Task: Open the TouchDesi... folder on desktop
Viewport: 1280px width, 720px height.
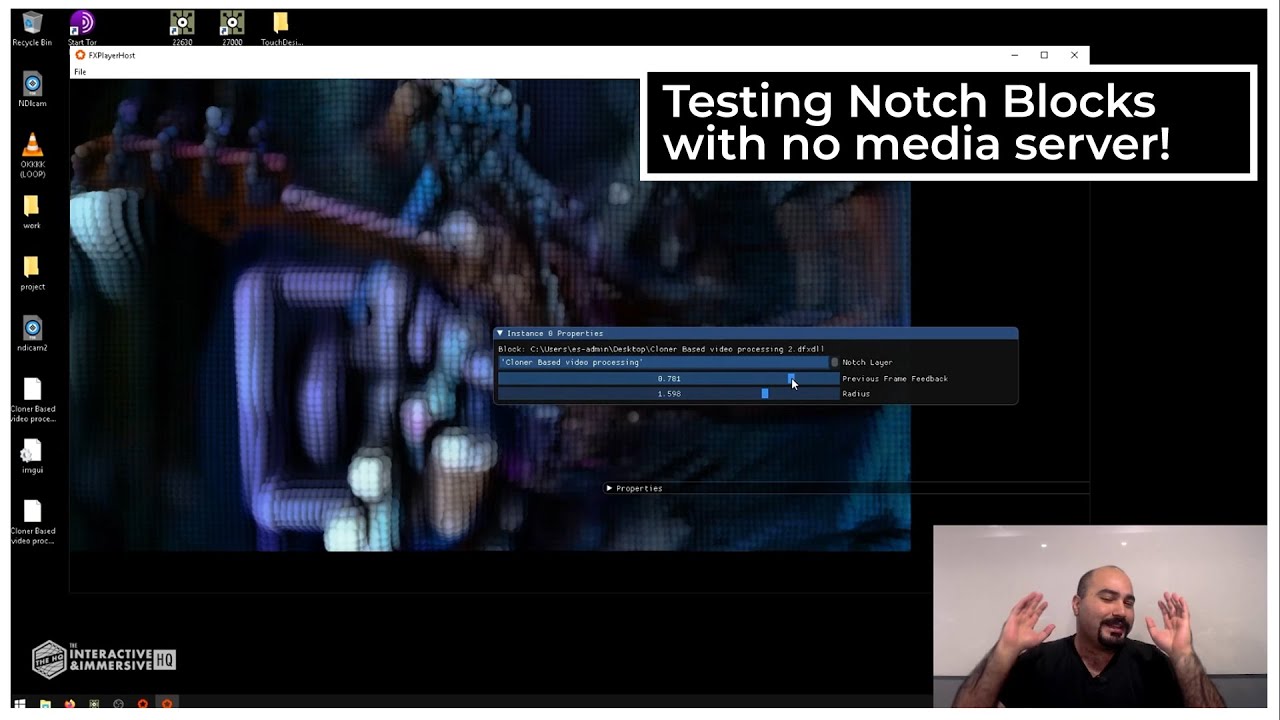Action: 281,29
